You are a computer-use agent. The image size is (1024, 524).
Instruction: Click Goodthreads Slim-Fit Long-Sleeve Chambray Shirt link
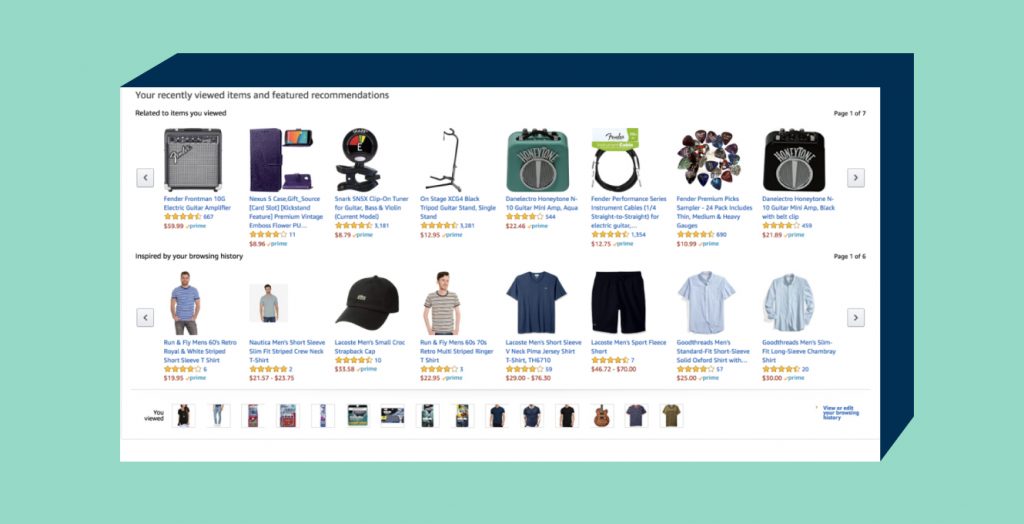(x=798, y=351)
